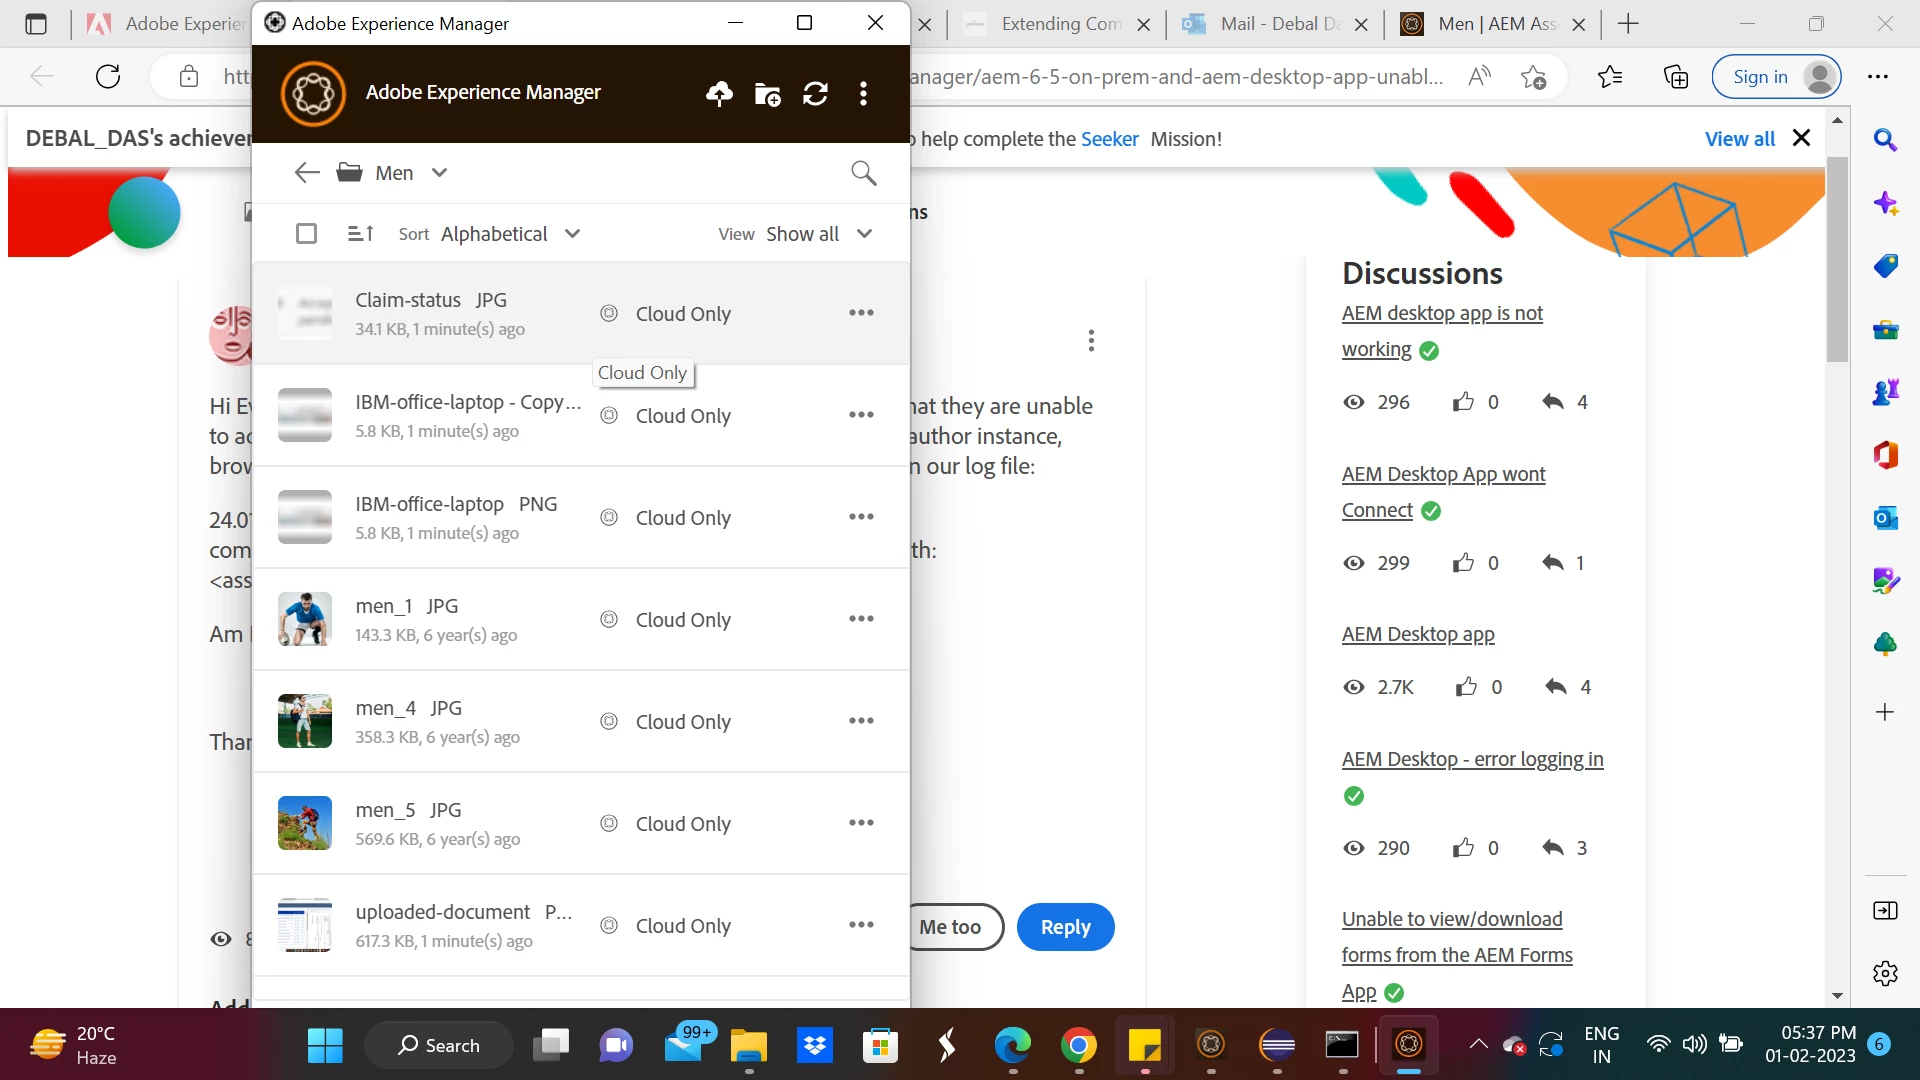
Task: Go back using folder back arrow
Action: pyautogui.click(x=307, y=173)
